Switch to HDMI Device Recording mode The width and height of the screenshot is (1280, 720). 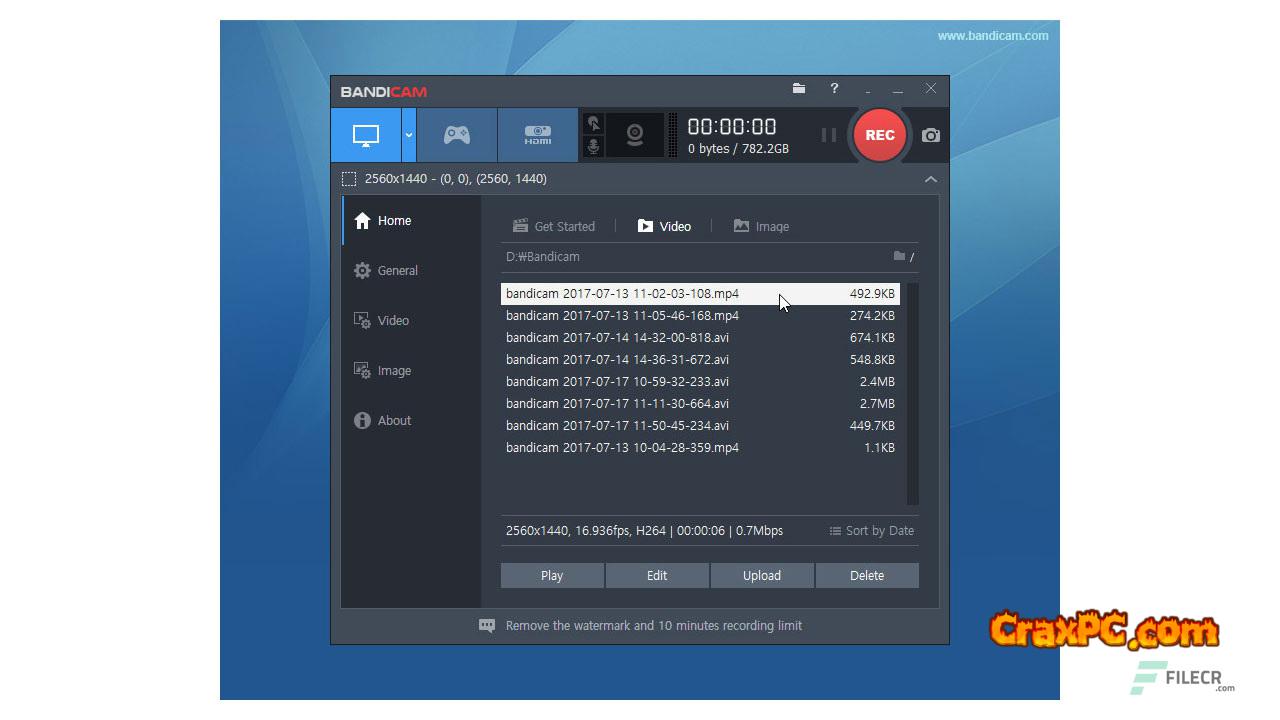point(538,135)
